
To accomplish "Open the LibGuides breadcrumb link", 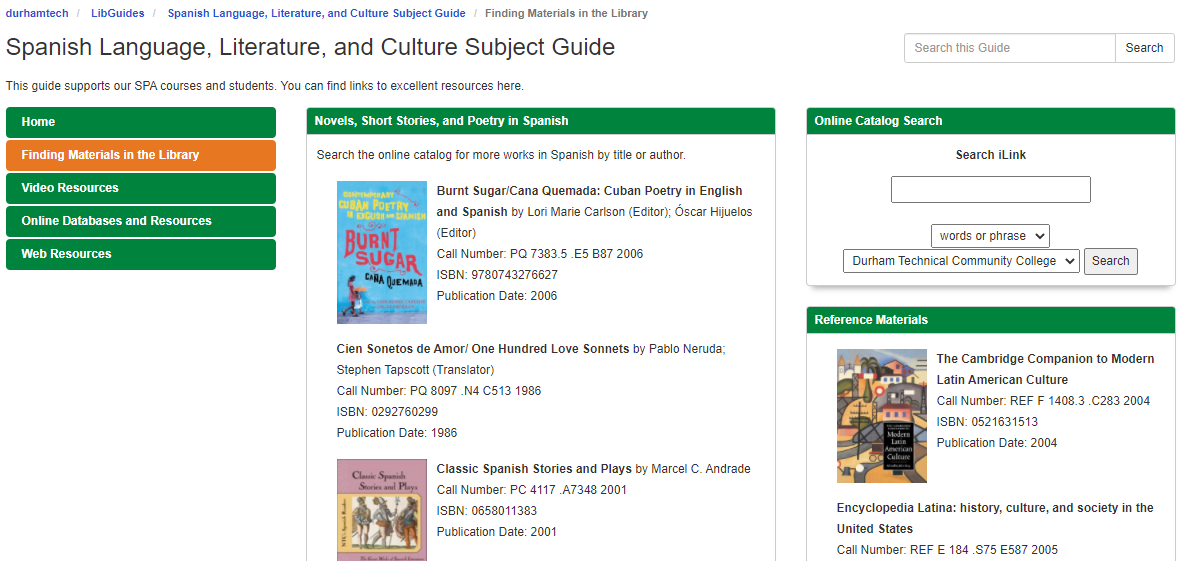I will coord(117,13).
